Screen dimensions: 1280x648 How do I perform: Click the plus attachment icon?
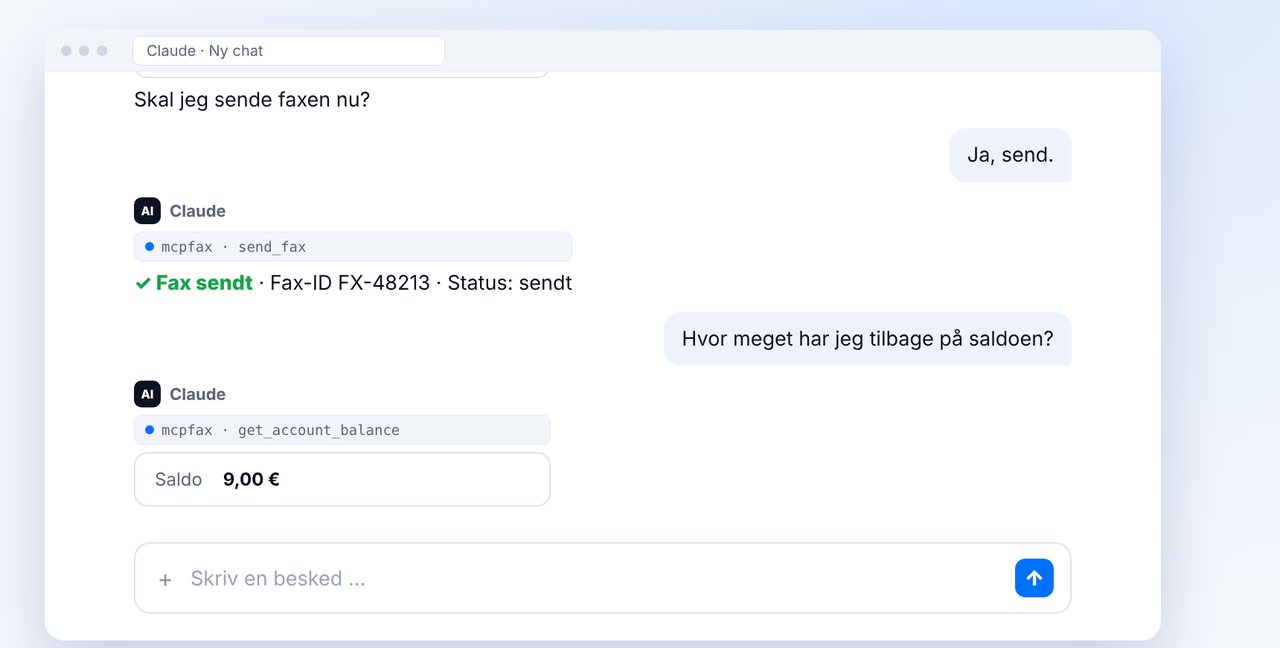(x=165, y=579)
